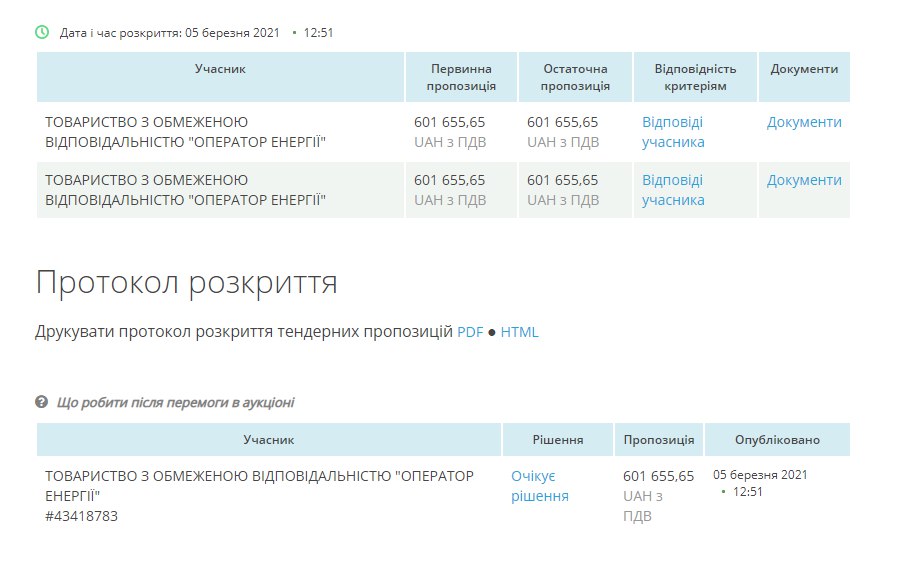Screen dimensions: 914x573
Task: Open 'Документи' link in second participant row
Action: pyautogui.click(x=804, y=180)
